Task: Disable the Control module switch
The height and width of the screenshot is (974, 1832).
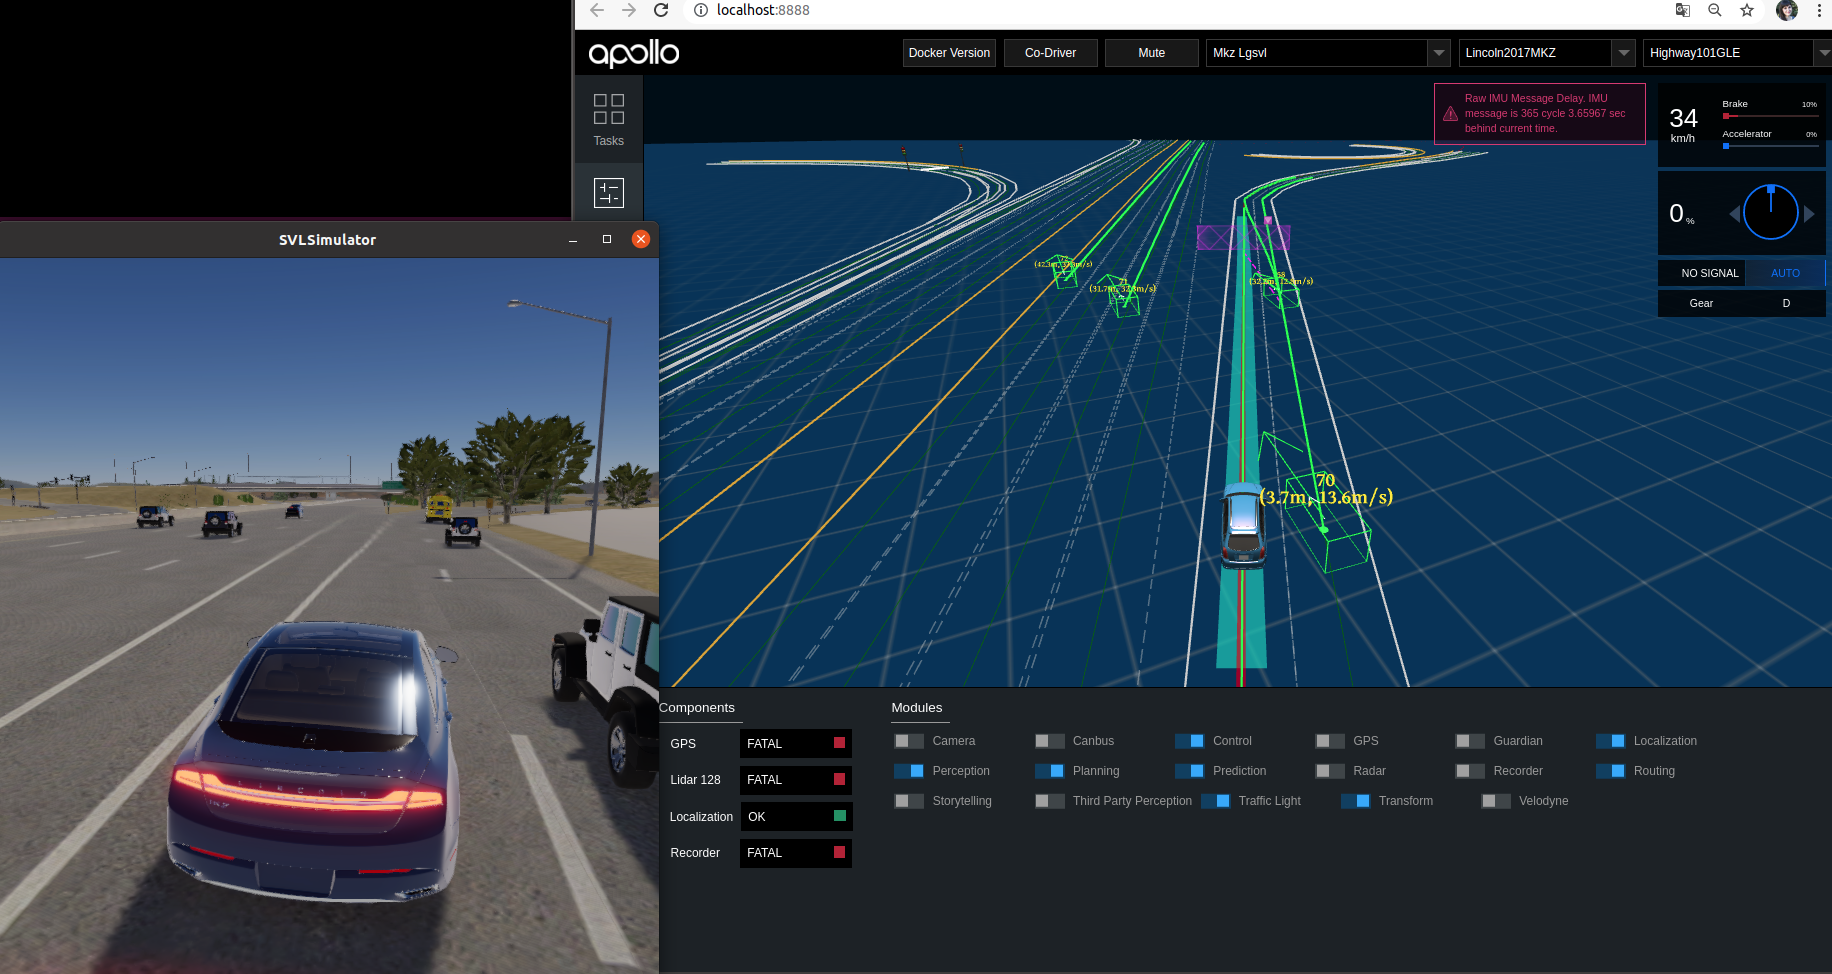Action: [x=1189, y=741]
